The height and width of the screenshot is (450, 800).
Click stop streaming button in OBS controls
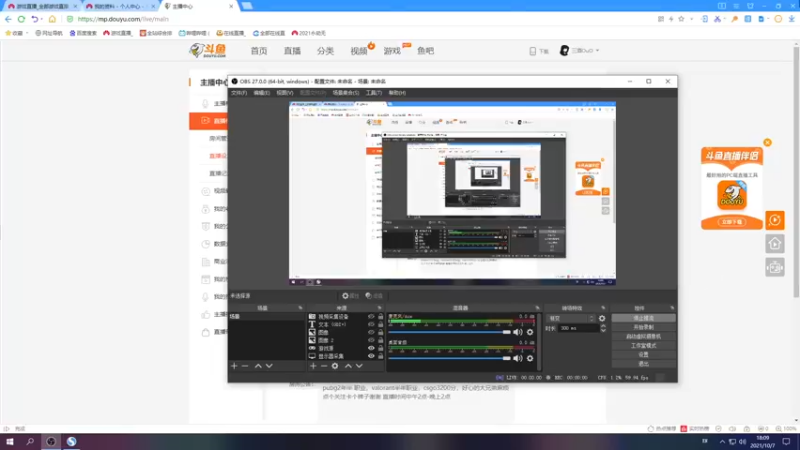pos(643,318)
